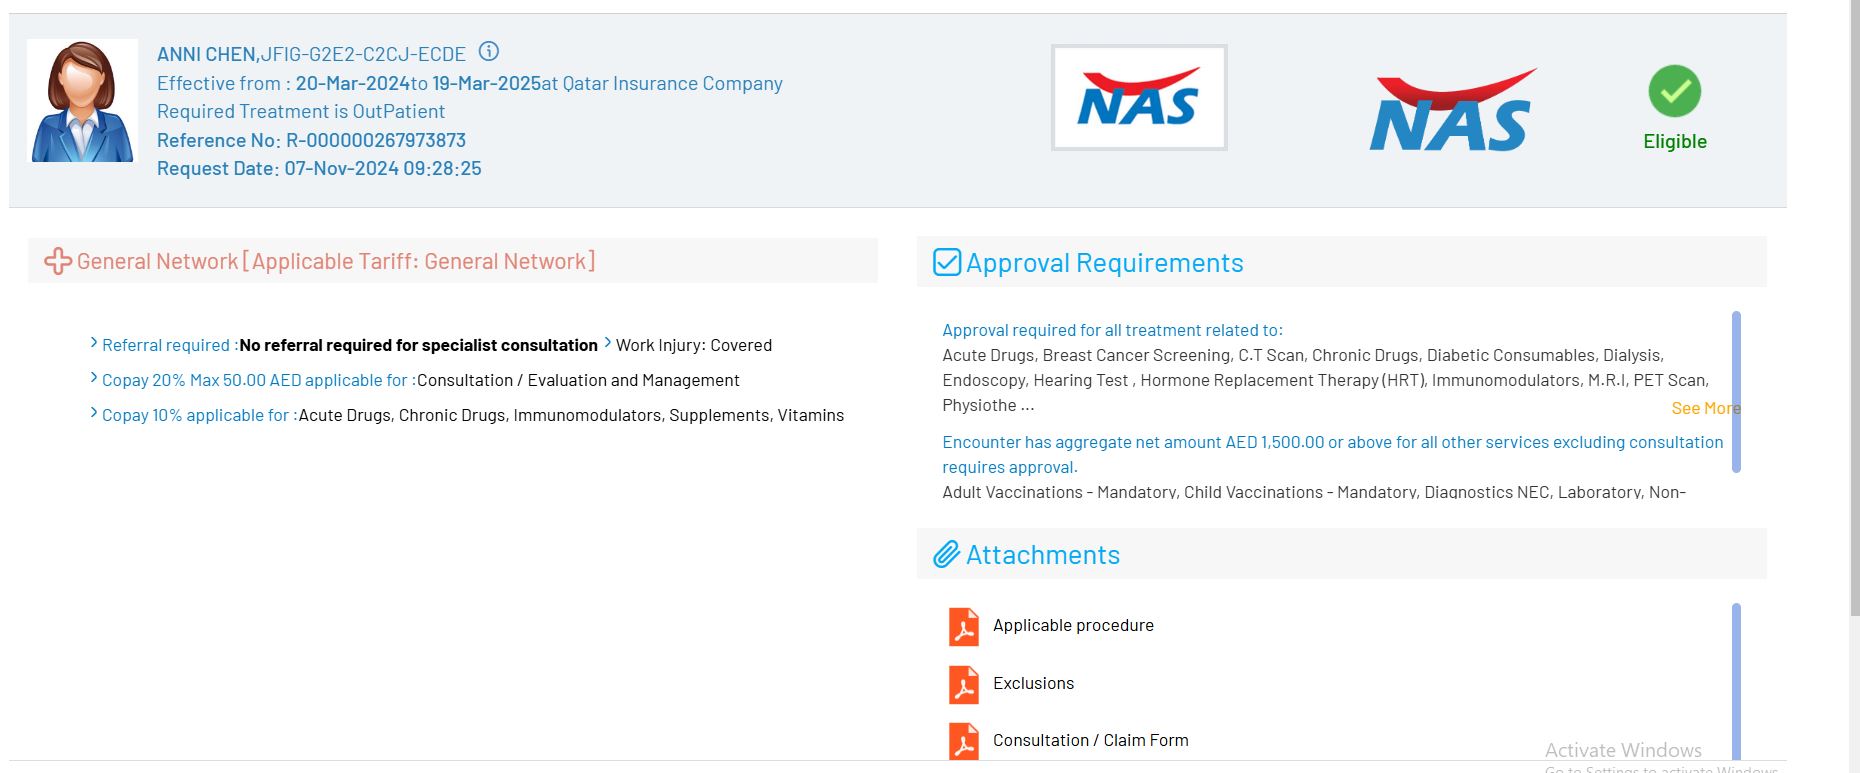1860x773 pixels.
Task: Expand the Work Injury chevron
Action: click(607, 344)
